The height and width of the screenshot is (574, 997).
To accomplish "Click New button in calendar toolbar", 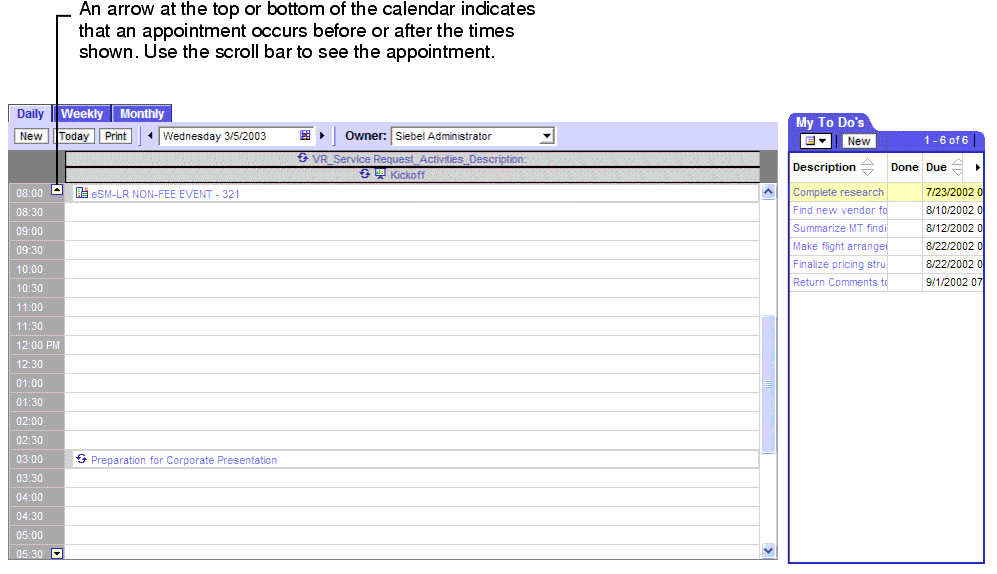I will coord(31,136).
